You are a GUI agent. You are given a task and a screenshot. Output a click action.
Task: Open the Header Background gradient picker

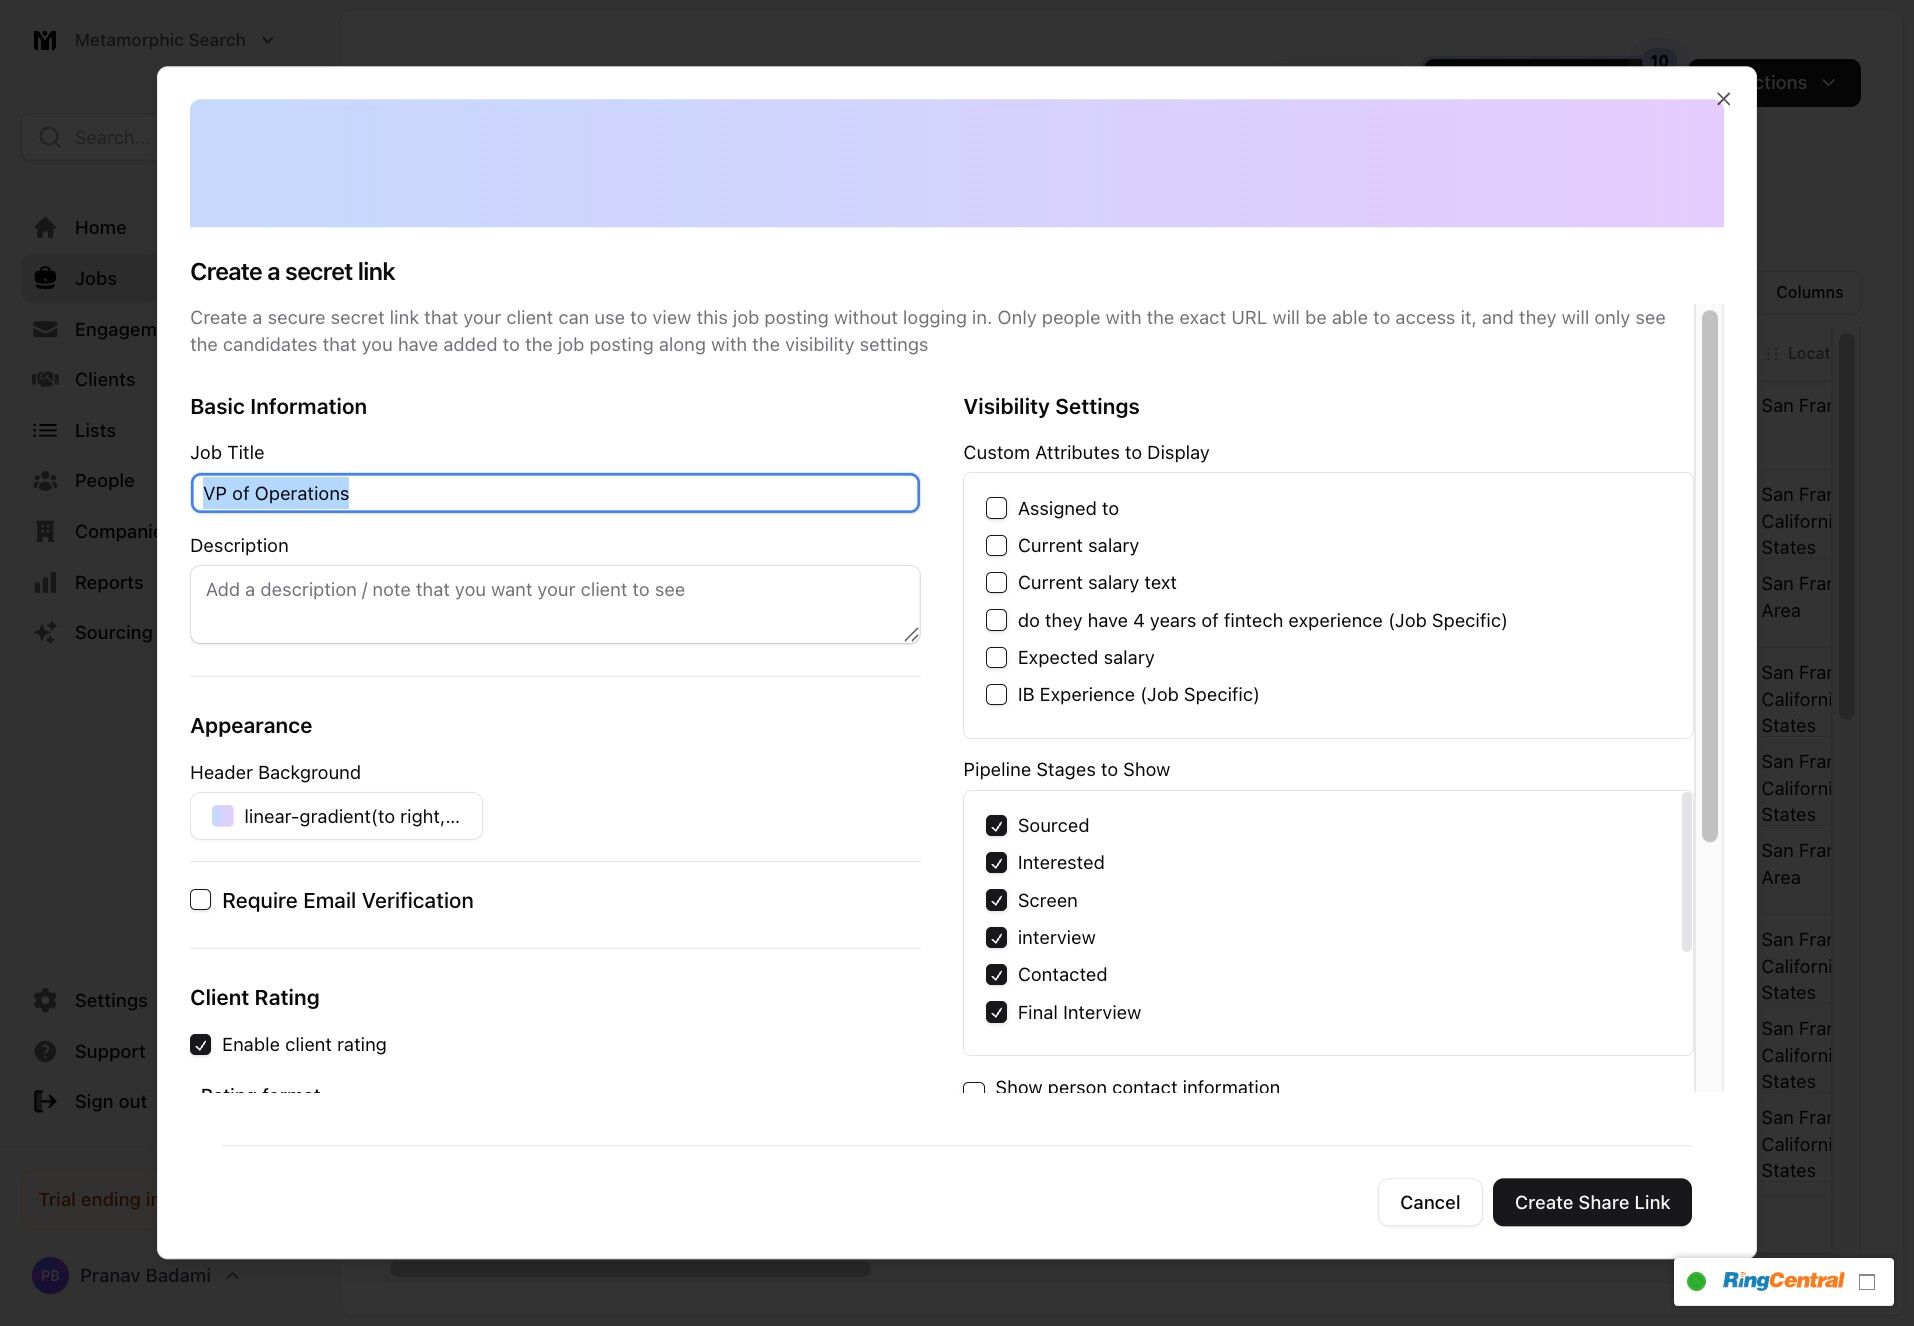(336, 817)
